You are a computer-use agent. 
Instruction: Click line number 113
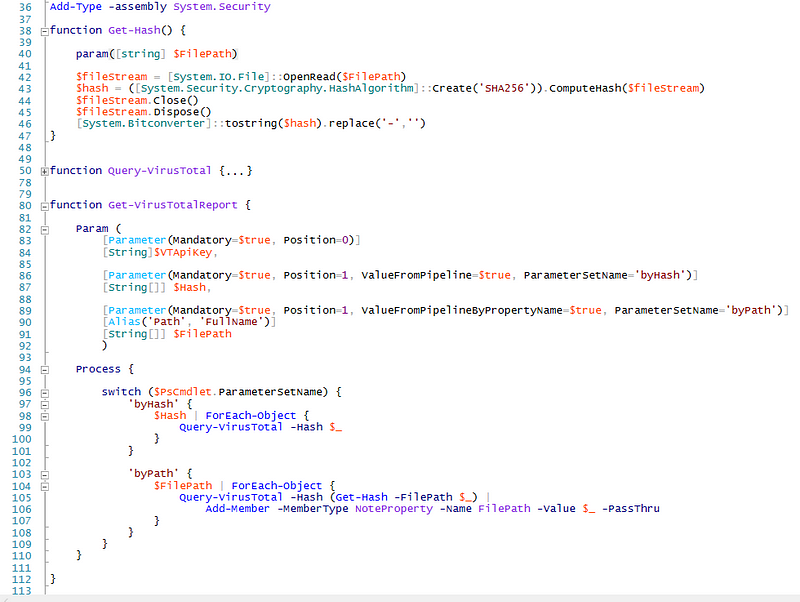point(21,591)
